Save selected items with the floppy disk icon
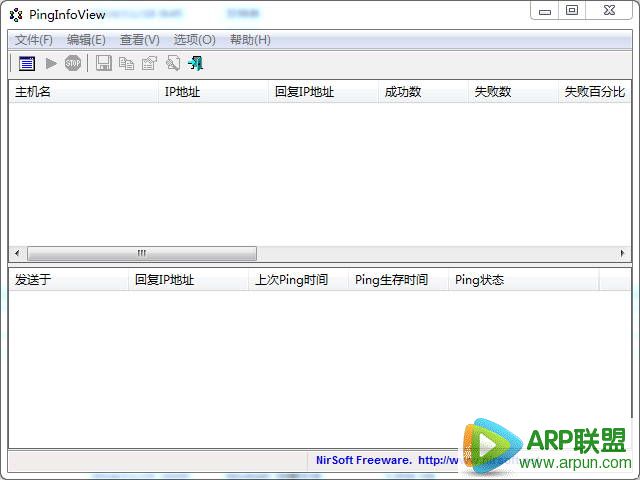Image resolution: width=640 pixels, height=480 pixels. (x=104, y=63)
